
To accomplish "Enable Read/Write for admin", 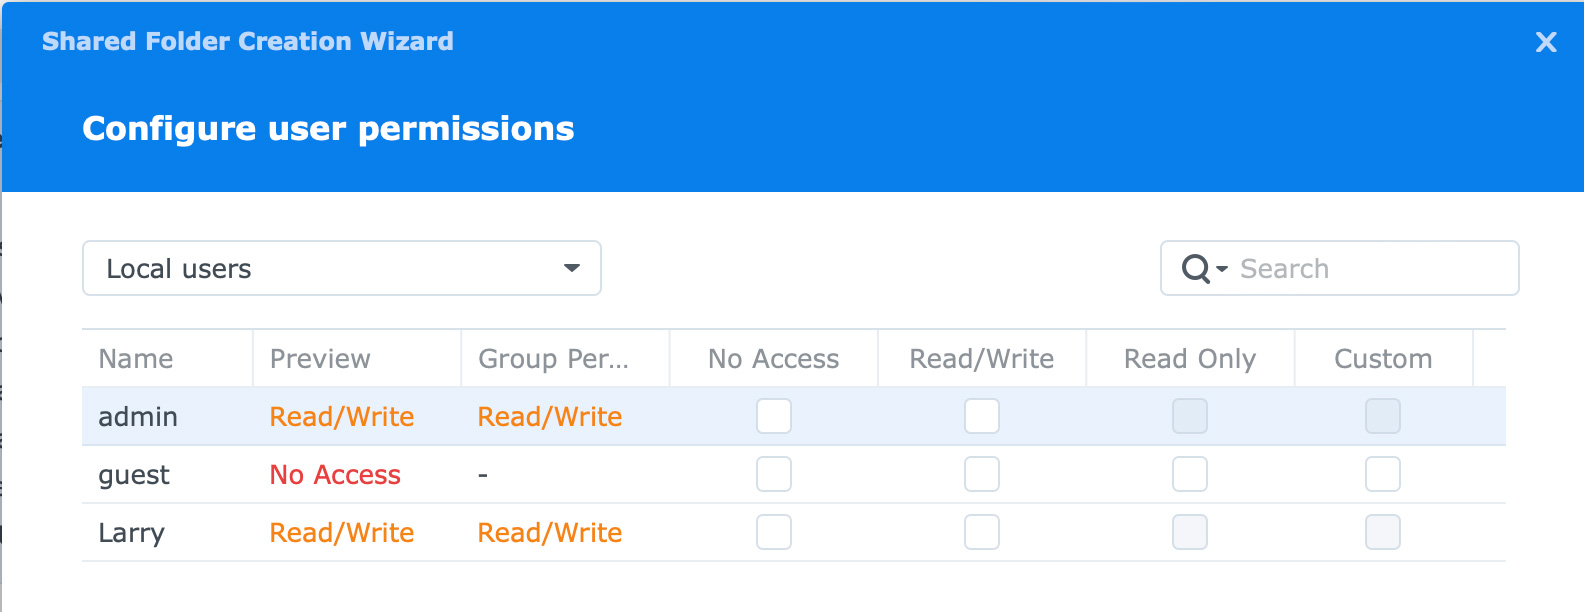I will click(x=982, y=416).
